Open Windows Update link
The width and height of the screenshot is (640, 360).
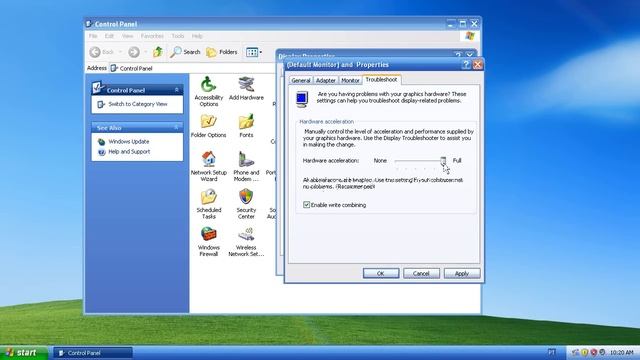(x=129, y=142)
